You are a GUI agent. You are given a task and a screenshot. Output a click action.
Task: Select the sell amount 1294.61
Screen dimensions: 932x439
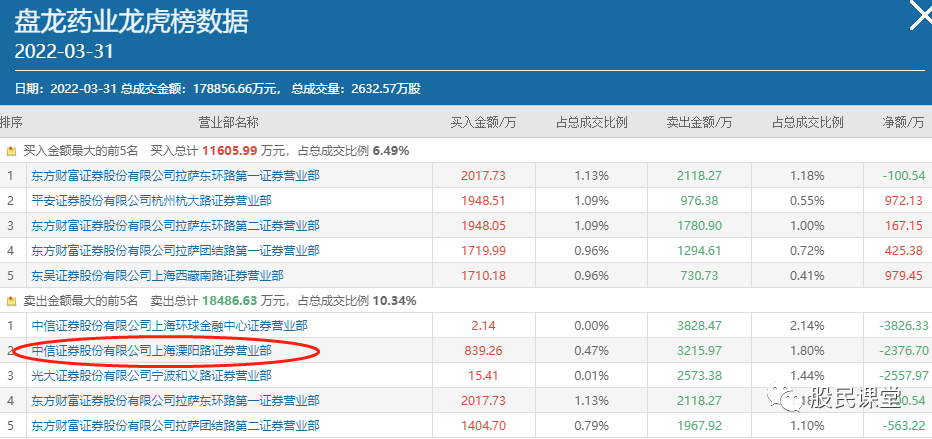(699, 251)
